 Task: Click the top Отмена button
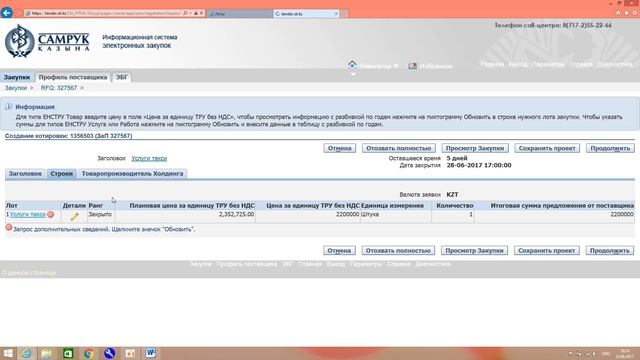tap(340, 148)
